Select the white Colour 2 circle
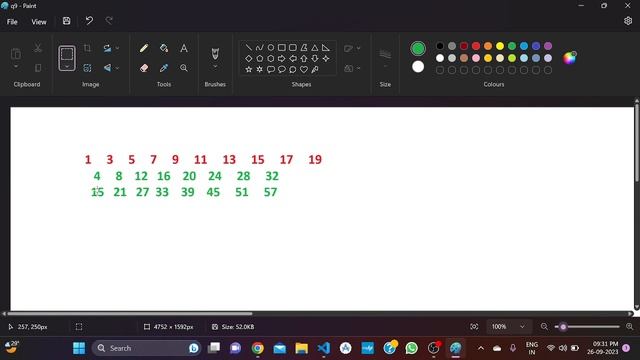The height and width of the screenshot is (360, 640). [418, 67]
